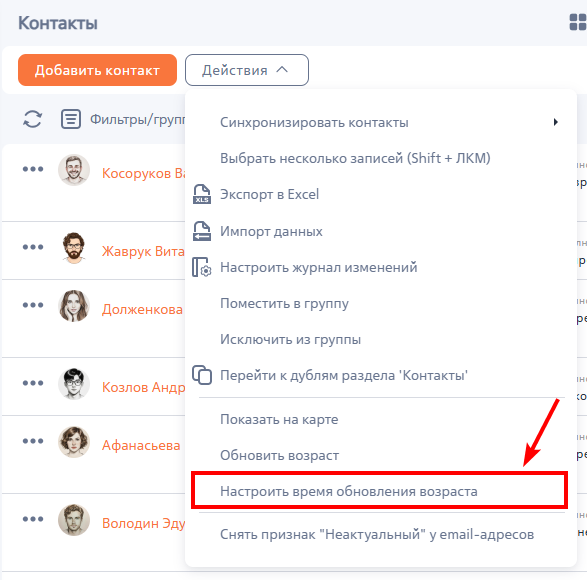587x580 pixels.
Task: Open three-dot menu for Володин contact
Action: (33, 519)
